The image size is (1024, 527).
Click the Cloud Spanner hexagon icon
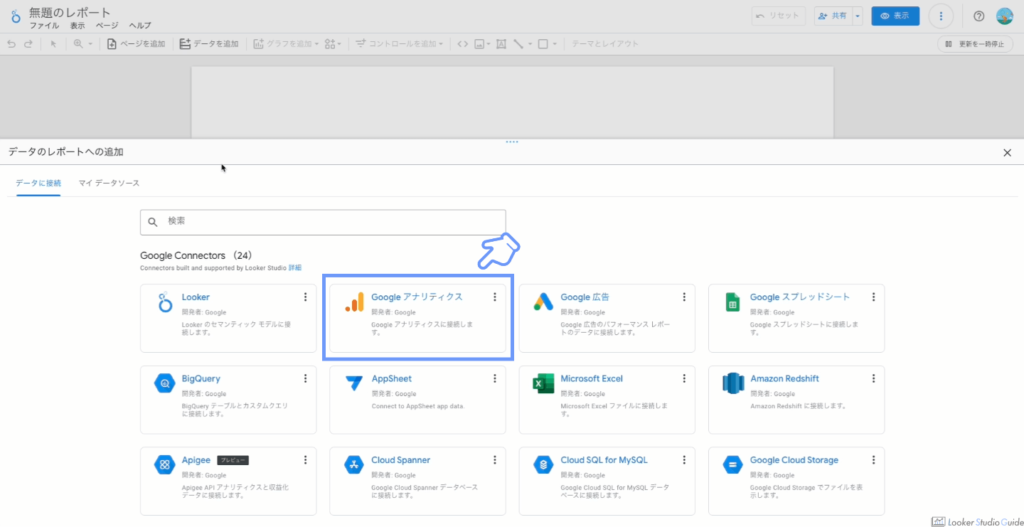(x=354, y=465)
